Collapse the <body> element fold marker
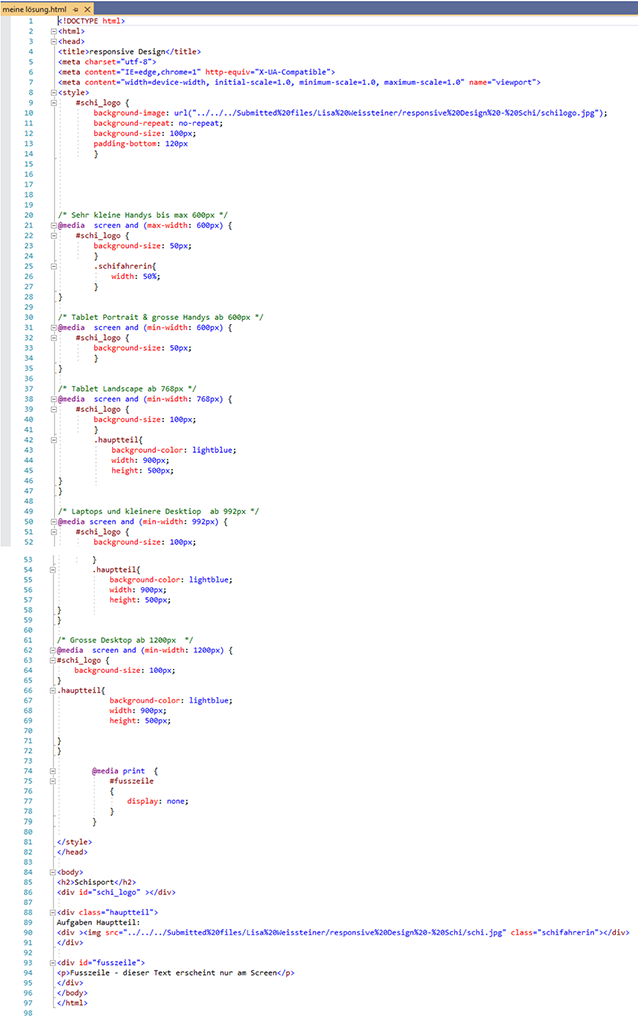 tap(53, 872)
